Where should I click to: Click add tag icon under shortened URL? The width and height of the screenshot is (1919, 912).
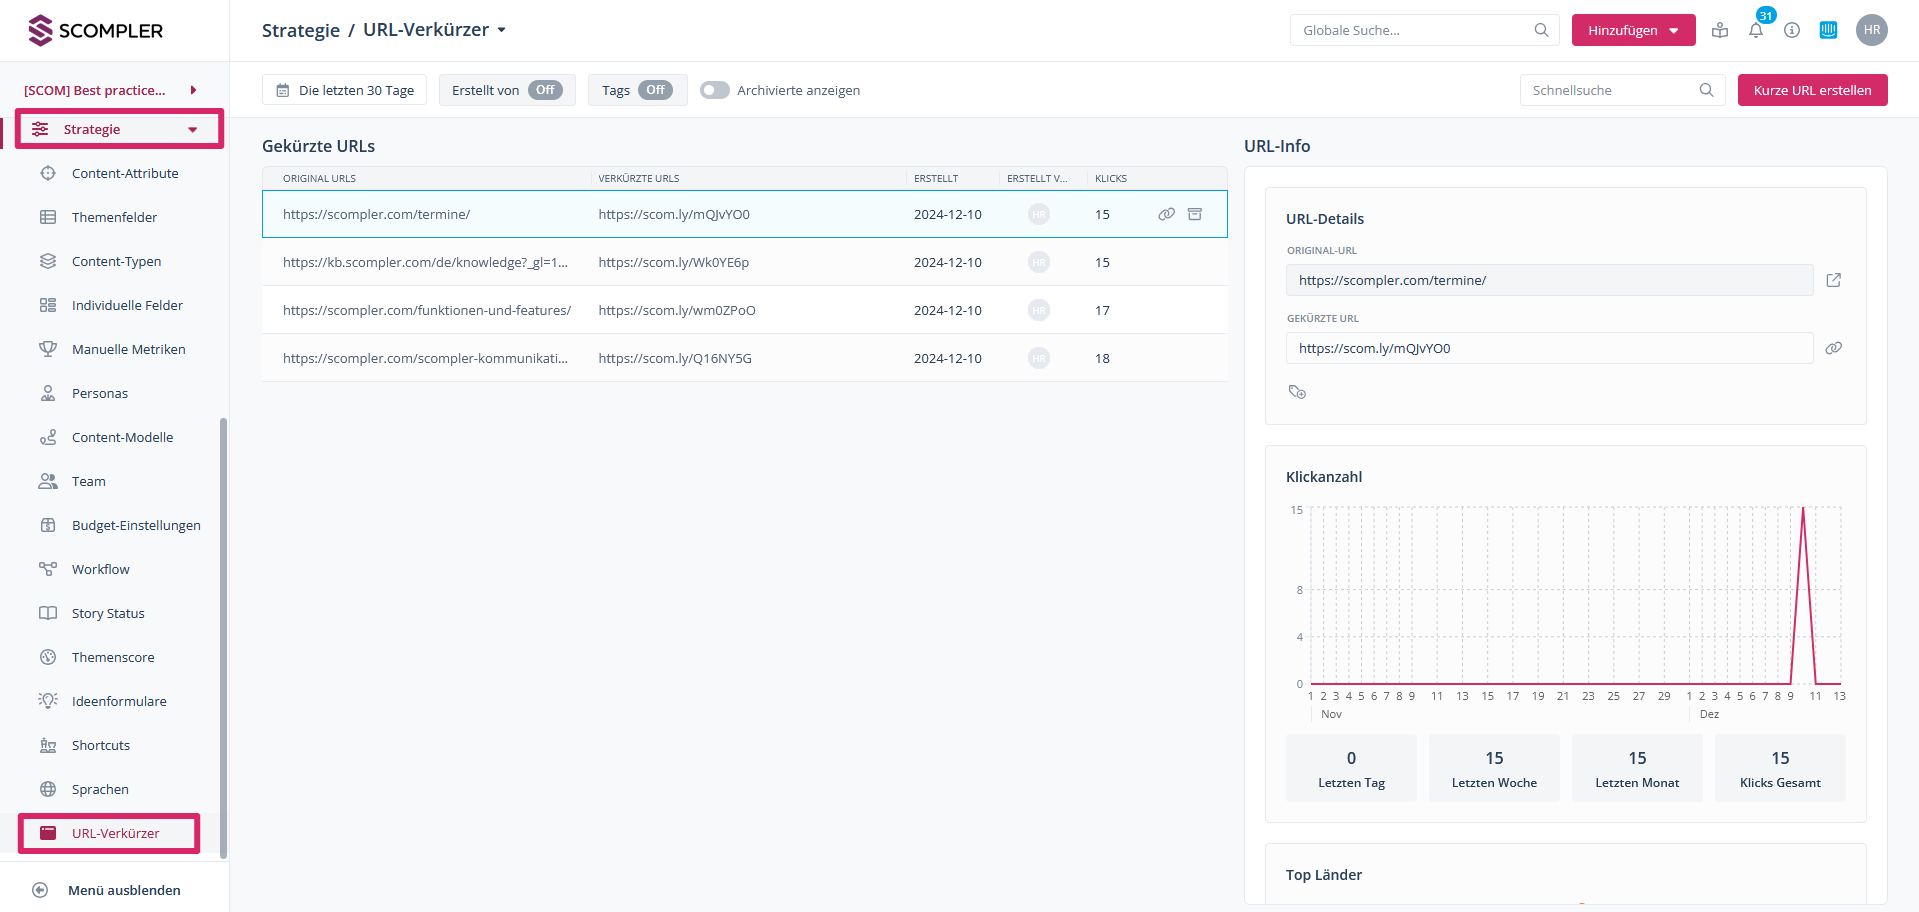pyautogui.click(x=1297, y=392)
